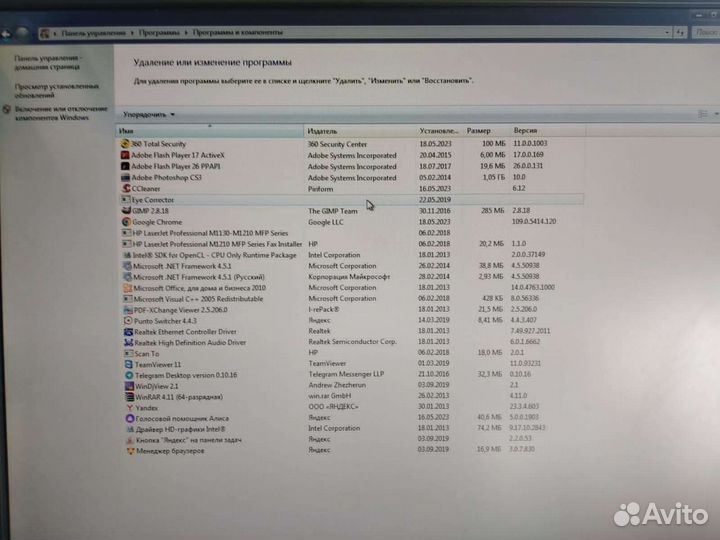This screenshot has height=540, width=720.
Task: Click the publisher cell "Realtek Semiconductor Corp."
Action: coord(353,341)
